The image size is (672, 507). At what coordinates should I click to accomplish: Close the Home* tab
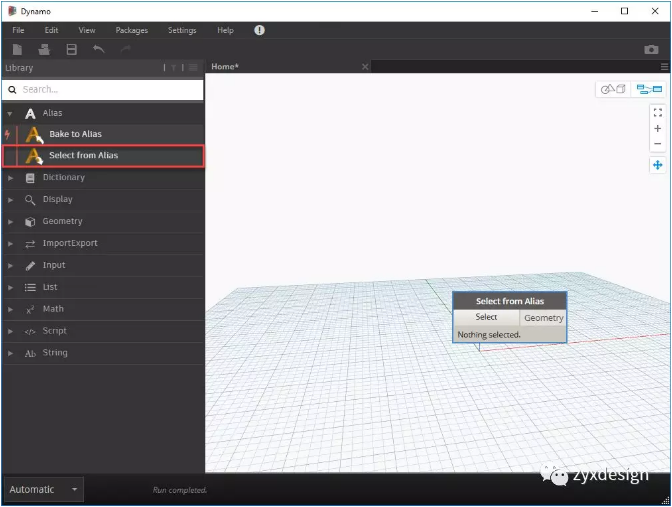pyautogui.click(x=365, y=67)
